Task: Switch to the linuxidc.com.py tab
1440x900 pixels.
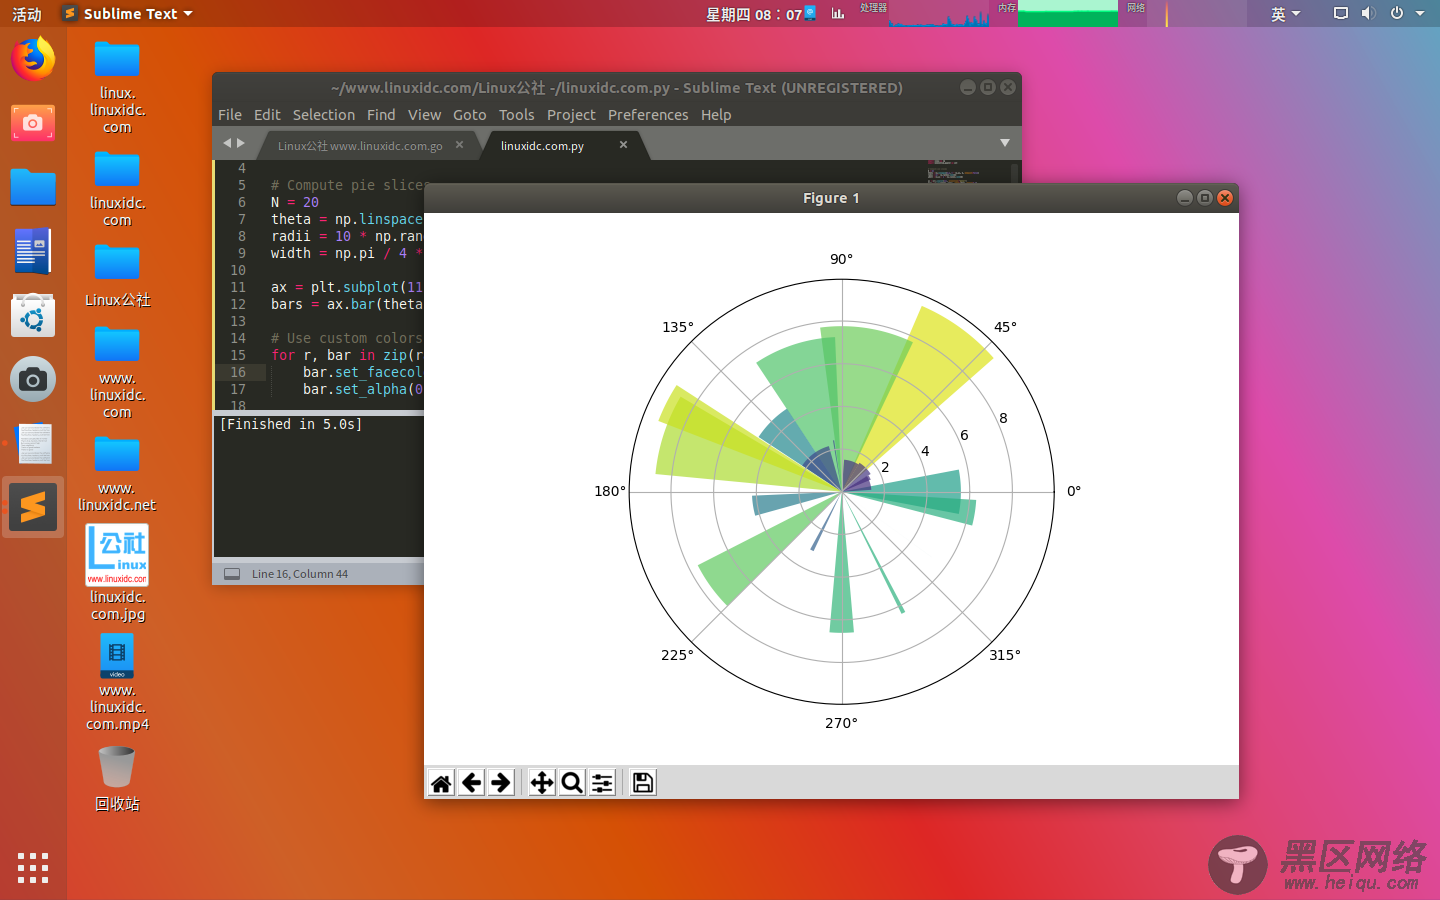Action: [x=542, y=146]
